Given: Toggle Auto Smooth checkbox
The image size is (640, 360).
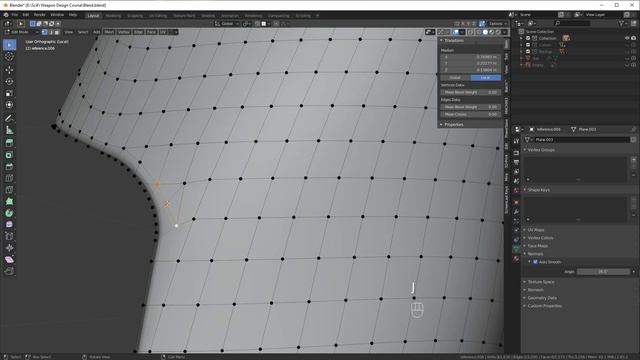Looking at the screenshot, I should click(535, 262).
